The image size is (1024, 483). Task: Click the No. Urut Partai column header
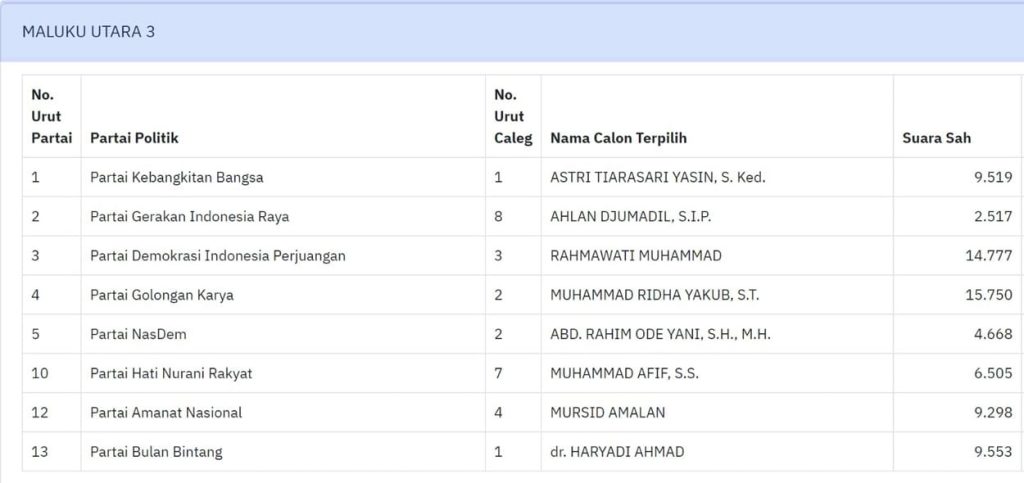(x=51, y=117)
